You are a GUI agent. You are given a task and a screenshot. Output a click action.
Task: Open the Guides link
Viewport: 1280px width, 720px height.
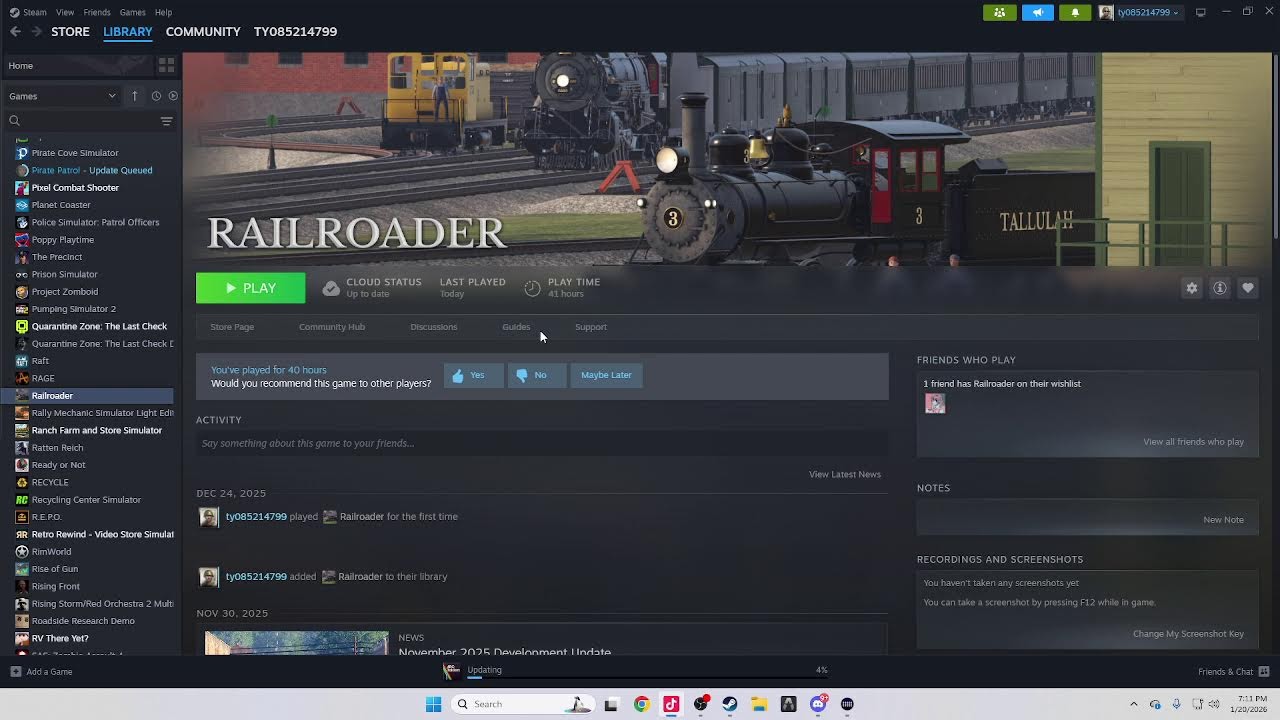pyautogui.click(x=516, y=327)
